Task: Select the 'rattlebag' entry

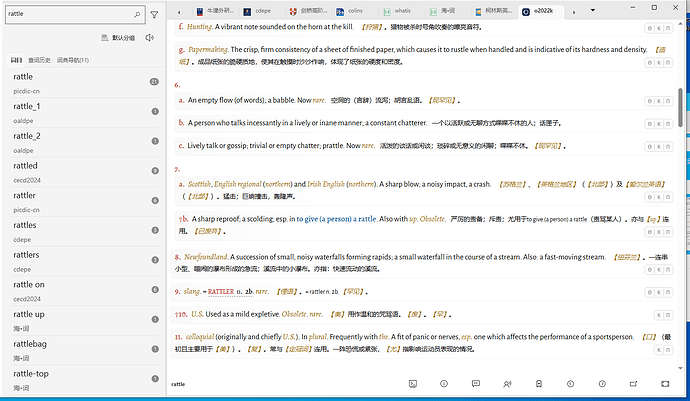Action: pyautogui.click(x=84, y=350)
